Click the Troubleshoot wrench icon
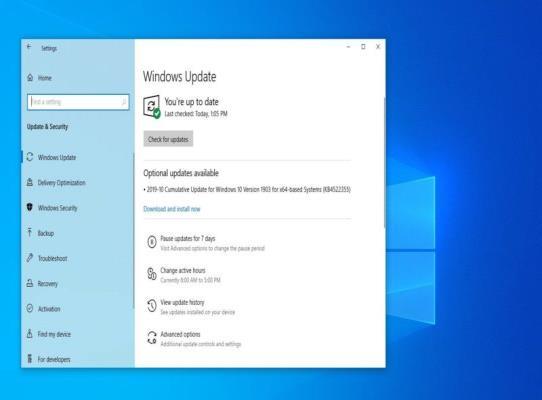This screenshot has width=542, height=400. coord(30,258)
